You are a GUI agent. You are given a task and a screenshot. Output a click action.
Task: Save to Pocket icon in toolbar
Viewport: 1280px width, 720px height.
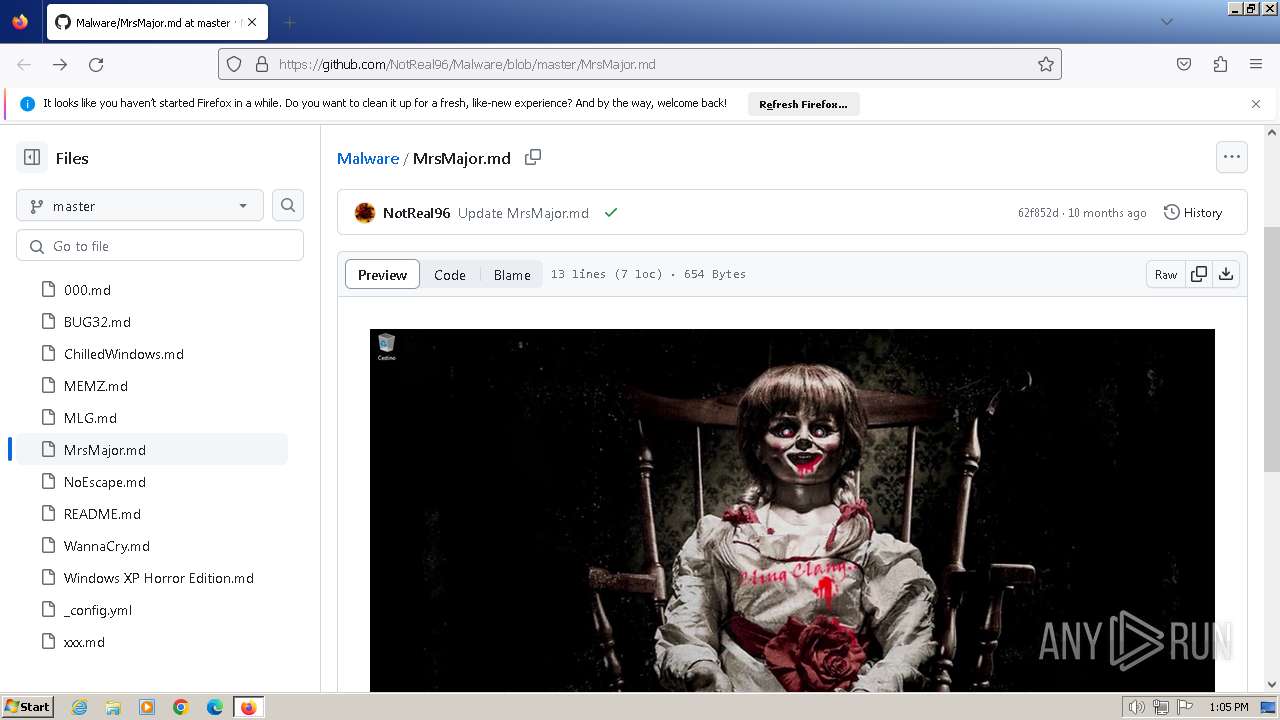1184,64
